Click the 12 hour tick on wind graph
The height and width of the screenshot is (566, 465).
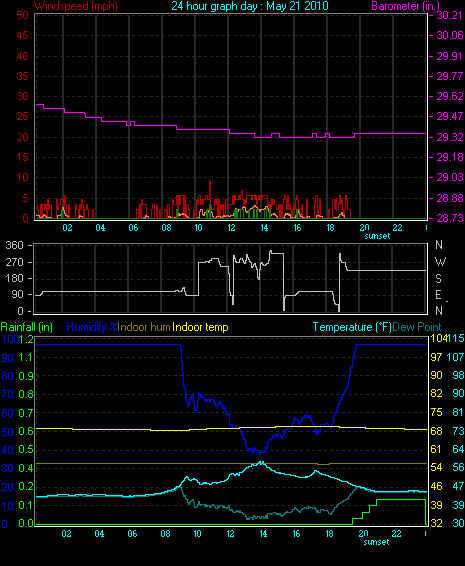click(x=231, y=228)
